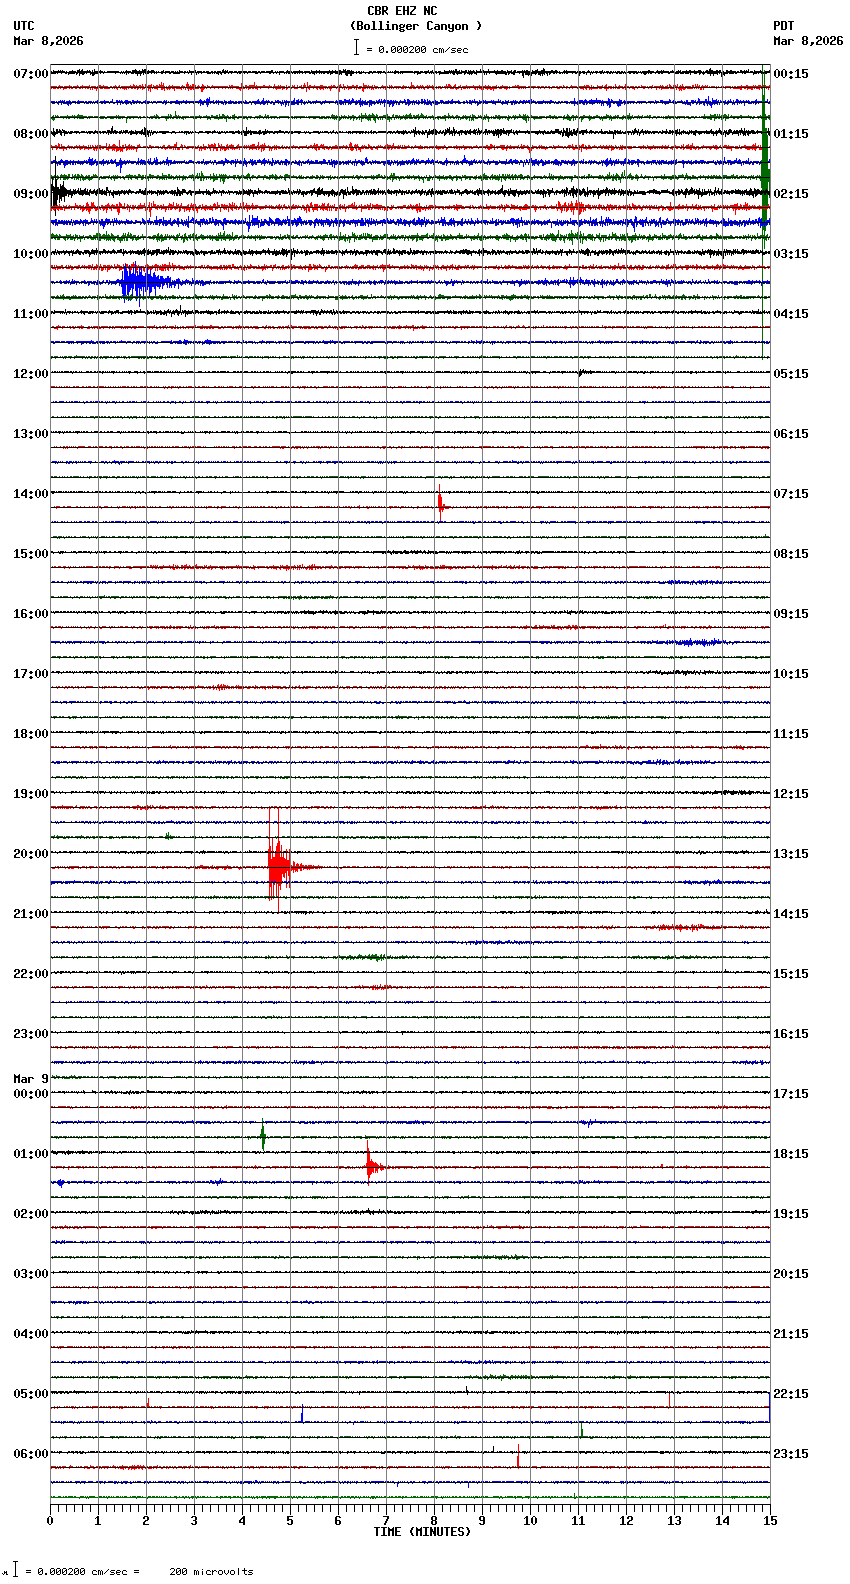Image resolution: width=850 pixels, height=1584 pixels.
Task: Click the 05:00 UTC row label
Action: [31, 1394]
